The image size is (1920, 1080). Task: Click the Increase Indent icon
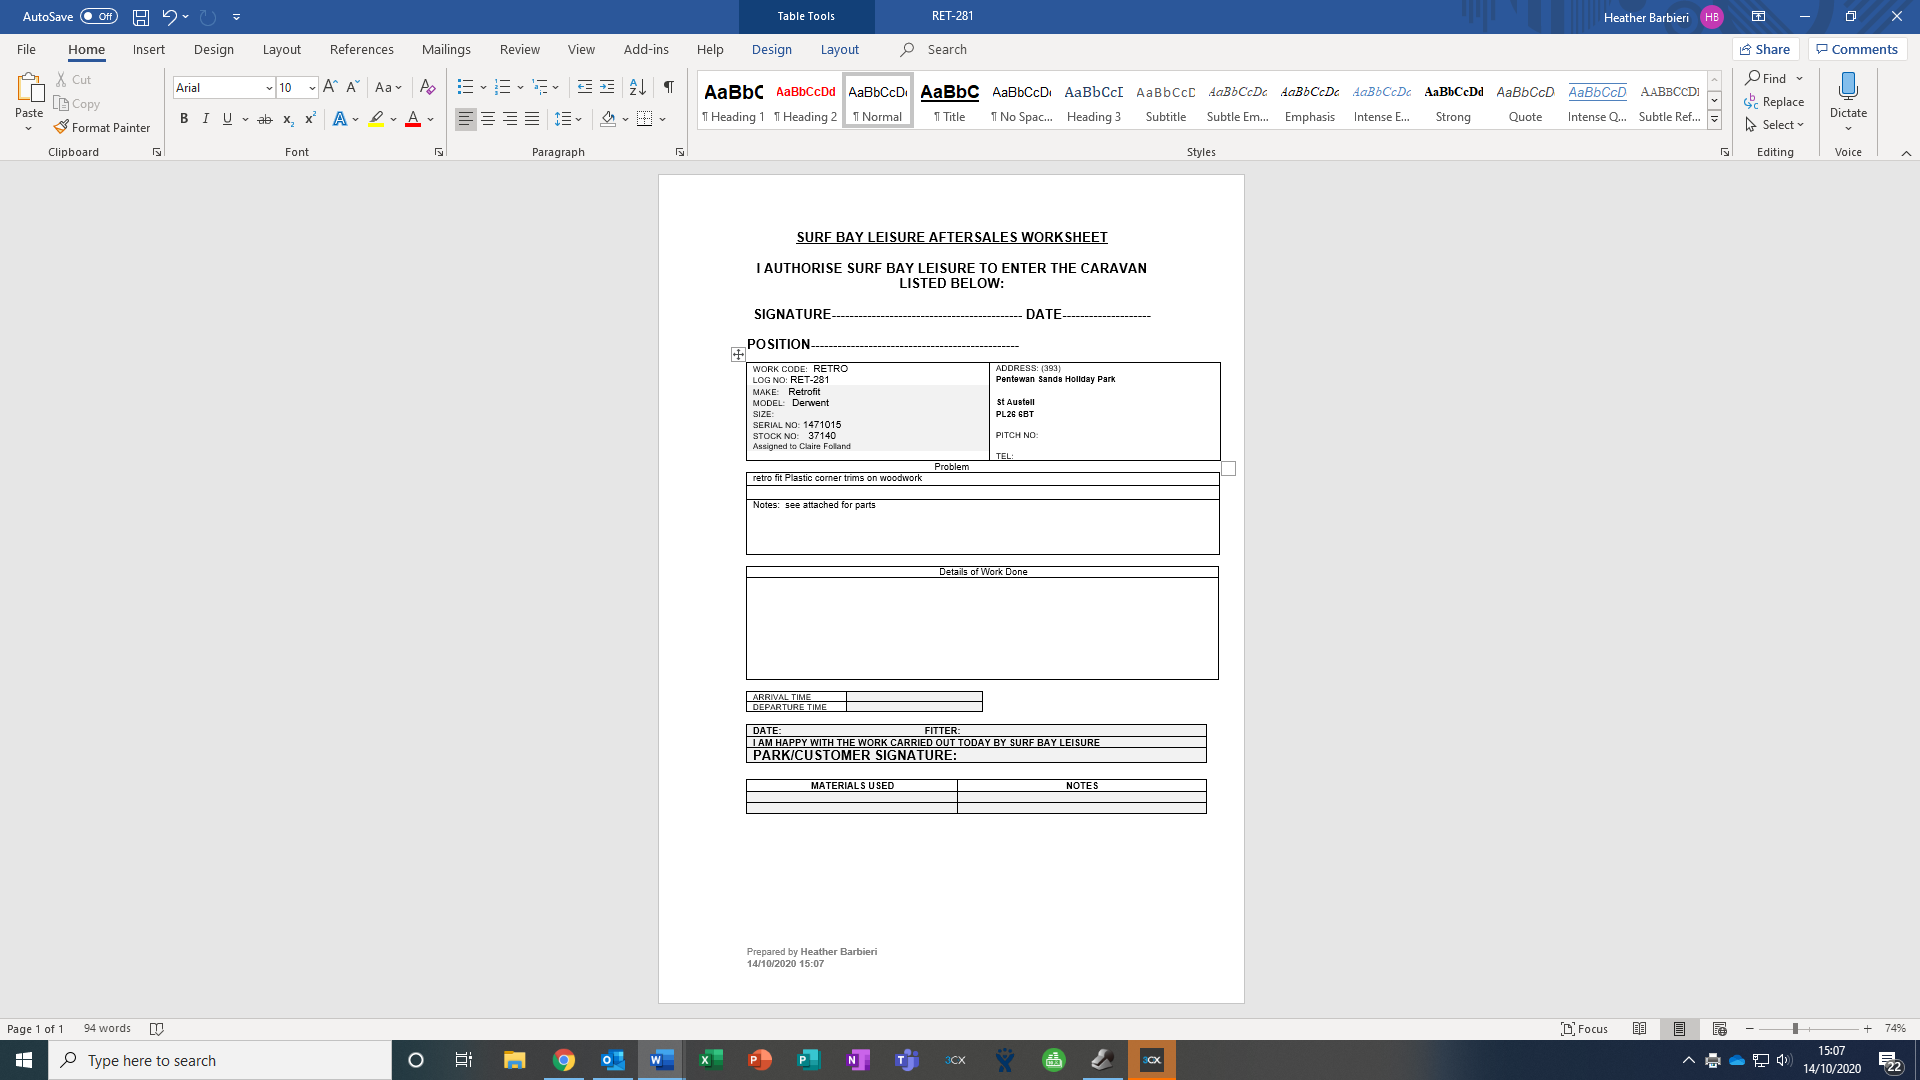tap(607, 87)
